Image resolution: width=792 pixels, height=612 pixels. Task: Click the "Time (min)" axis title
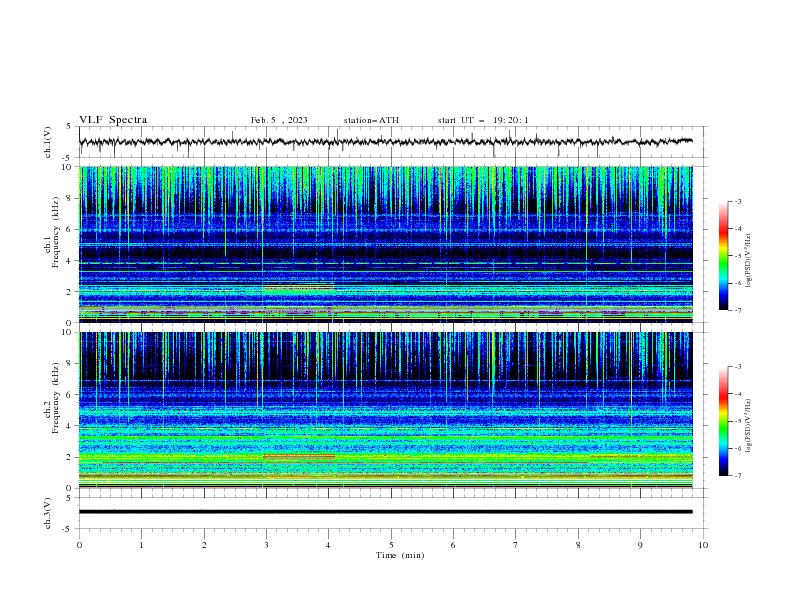tap(400, 555)
